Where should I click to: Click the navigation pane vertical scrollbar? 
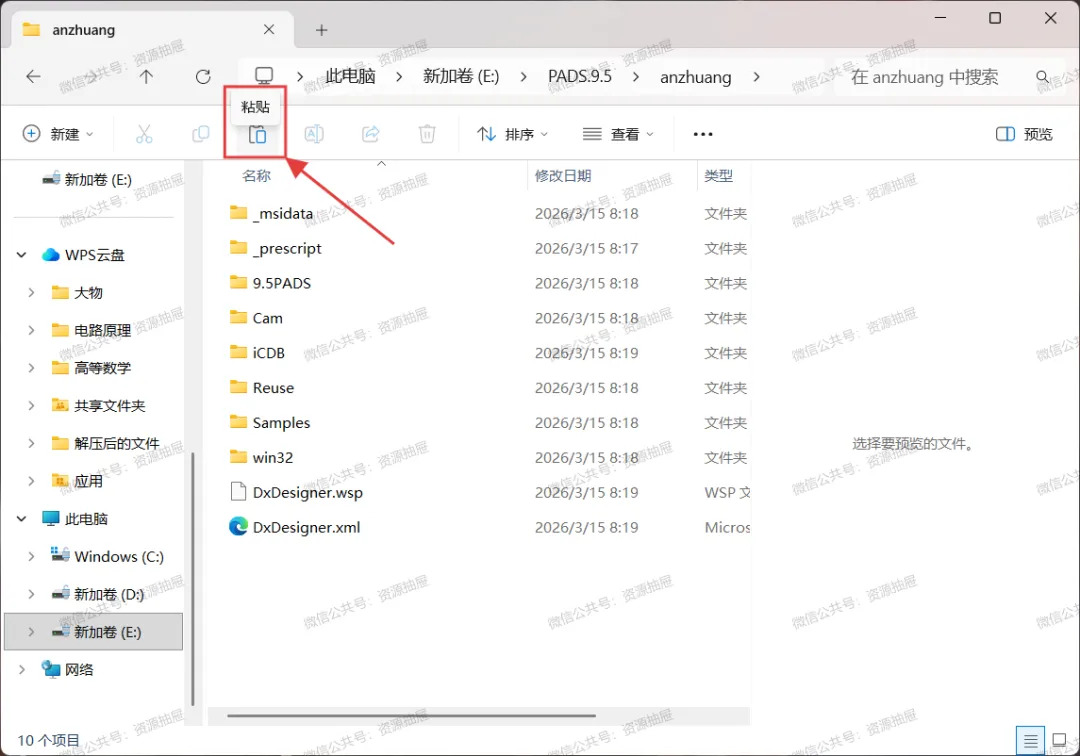193,578
